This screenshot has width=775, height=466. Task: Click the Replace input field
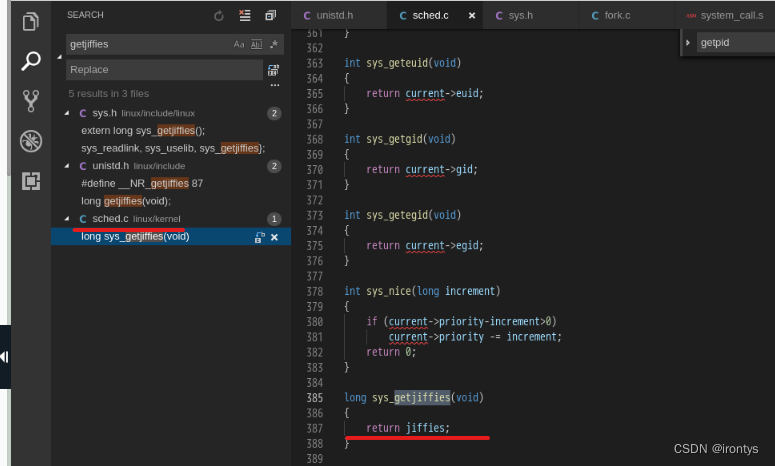(162, 70)
